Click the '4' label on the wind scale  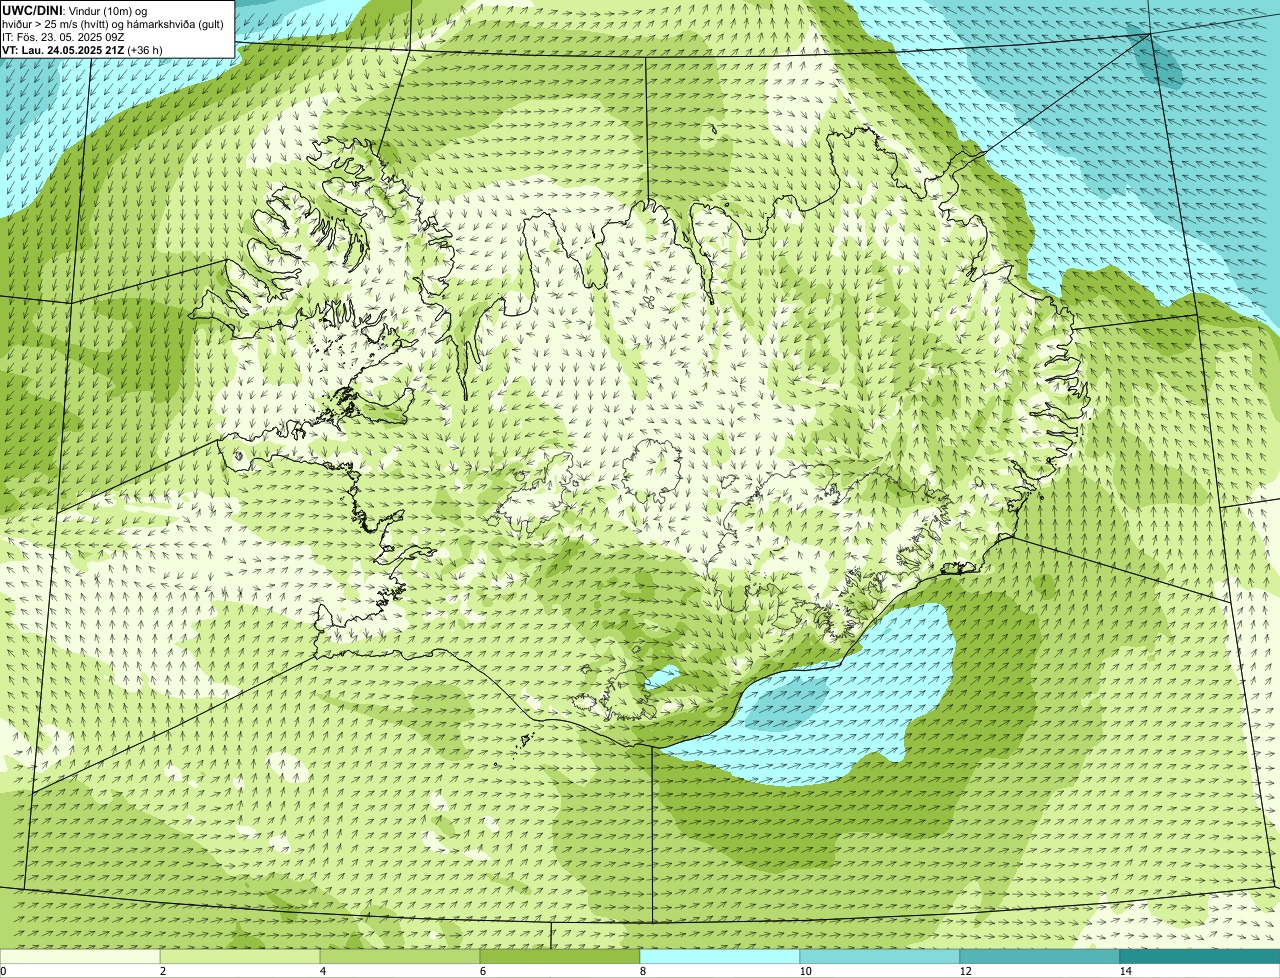coord(322,971)
